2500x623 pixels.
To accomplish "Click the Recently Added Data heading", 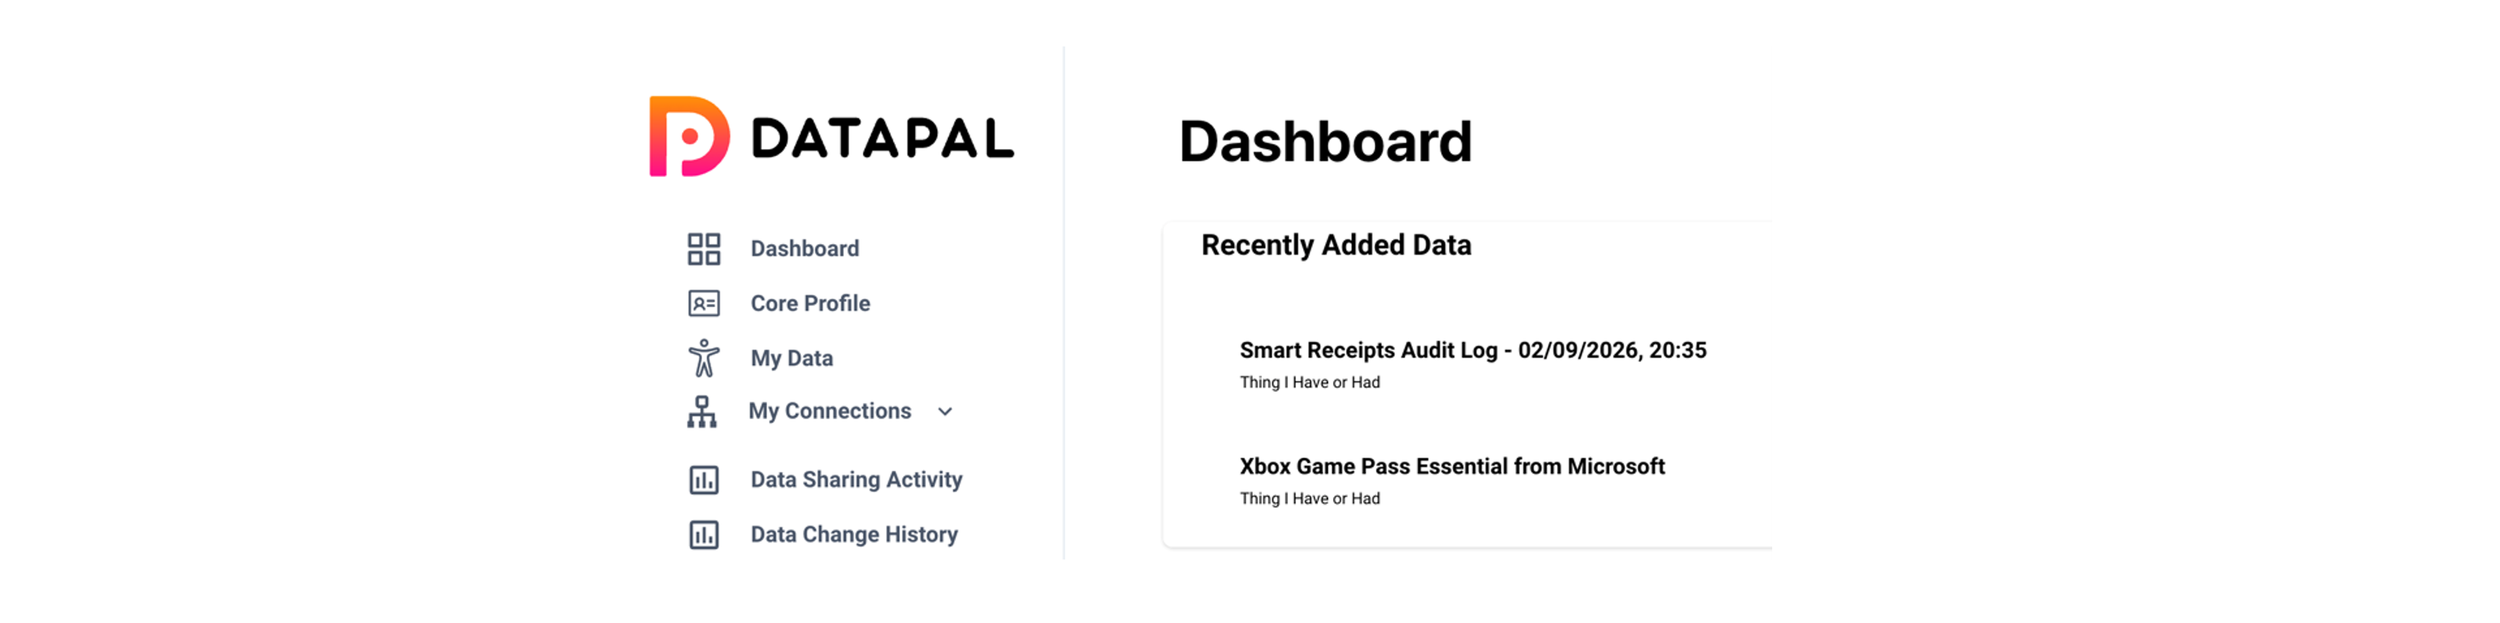I will click(1336, 245).
